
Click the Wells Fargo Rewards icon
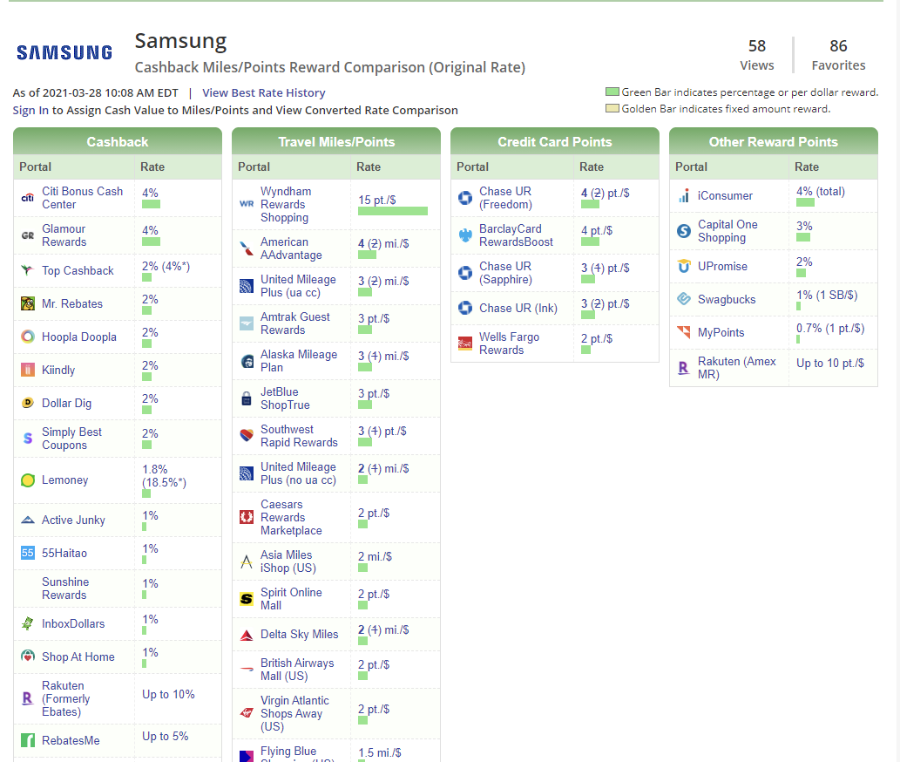(x=465, y=343)
